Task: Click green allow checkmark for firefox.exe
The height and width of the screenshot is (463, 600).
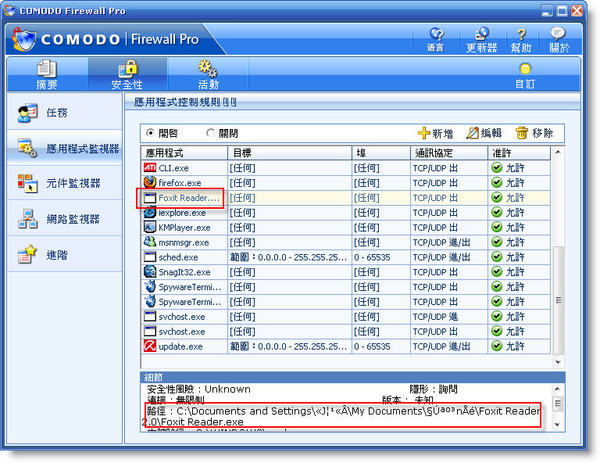Action: click(x=497, y=183)
